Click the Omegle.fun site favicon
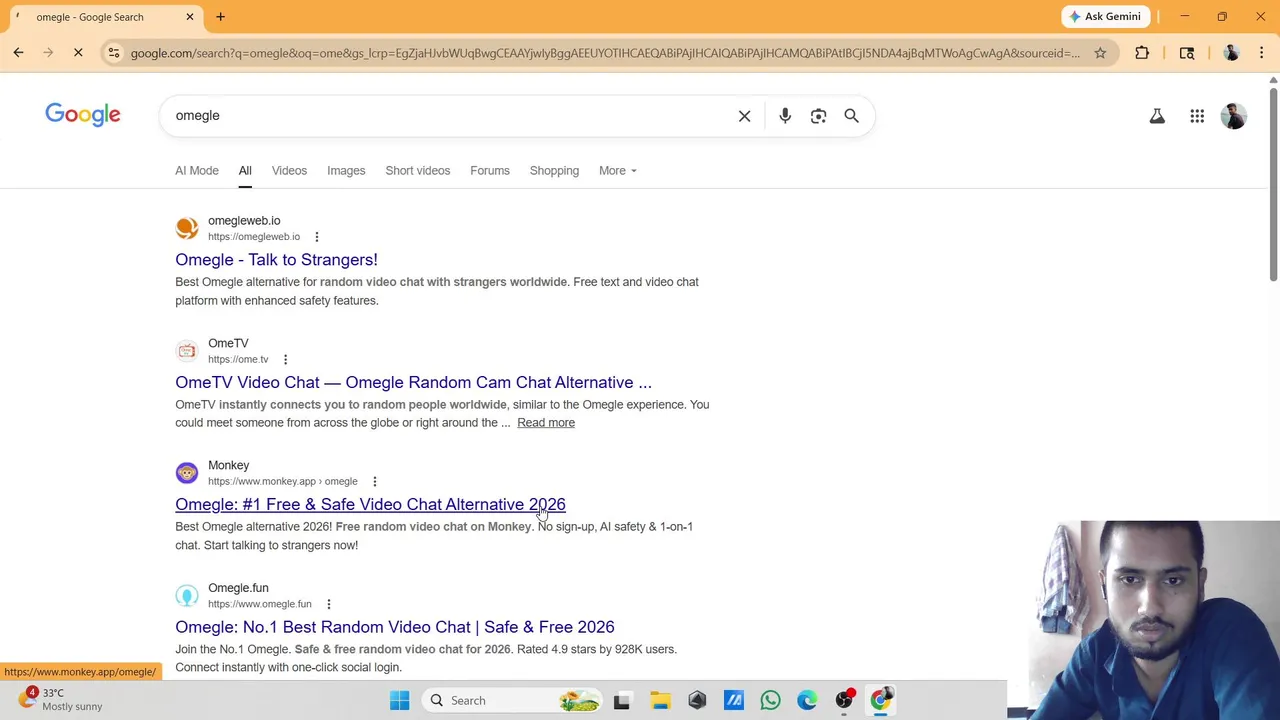The width and height of the screenshot is (1280, 720). point(187,596)
